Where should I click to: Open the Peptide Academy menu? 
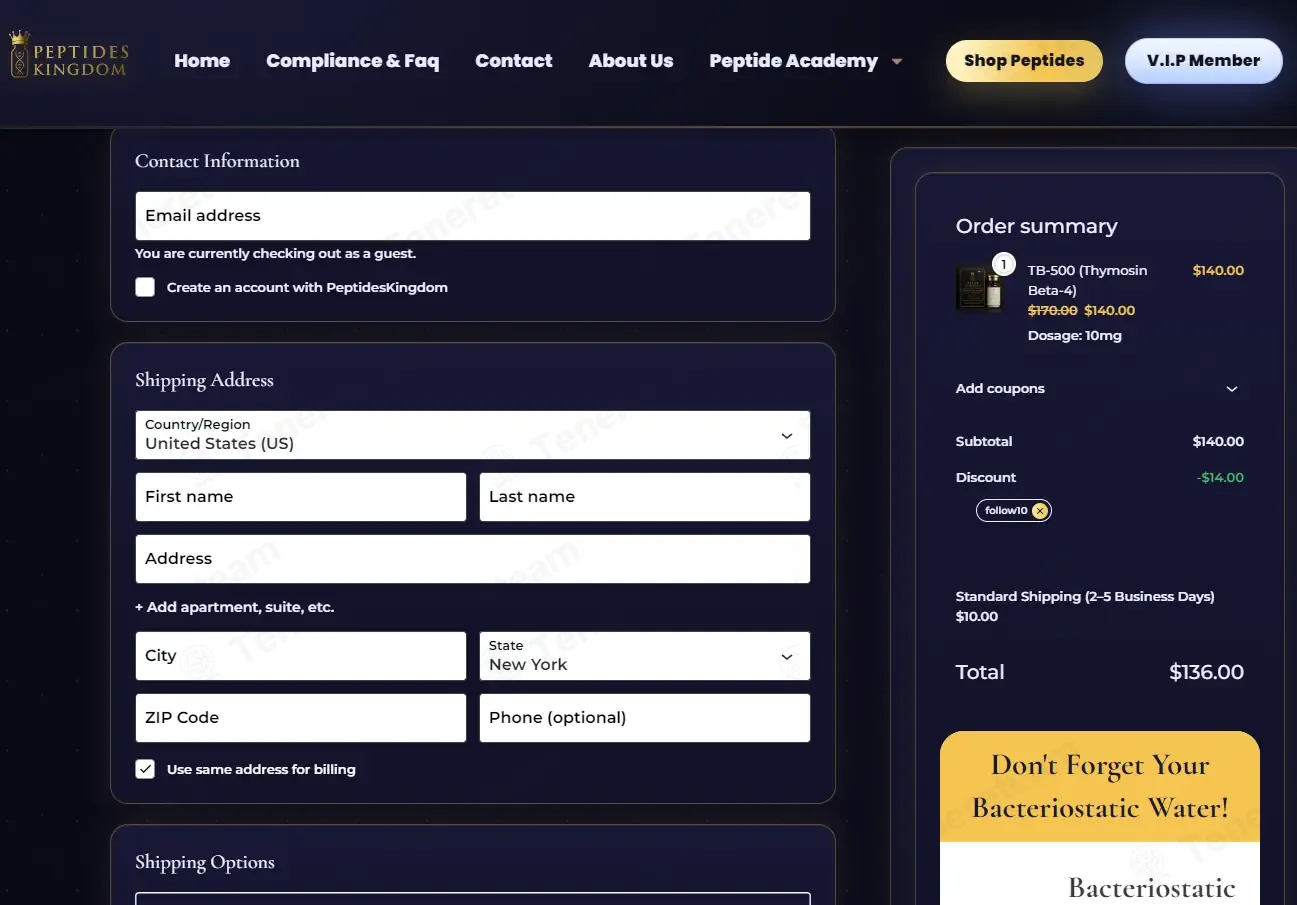pyautogui.click(x=794, y=61)
